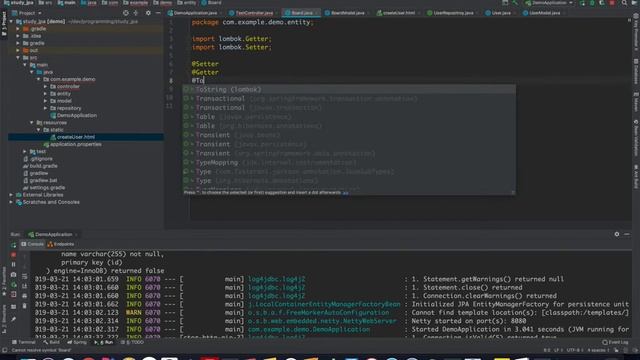
Task: Choose ToString (lombok) completion suggestion
Action: (349, 89)
